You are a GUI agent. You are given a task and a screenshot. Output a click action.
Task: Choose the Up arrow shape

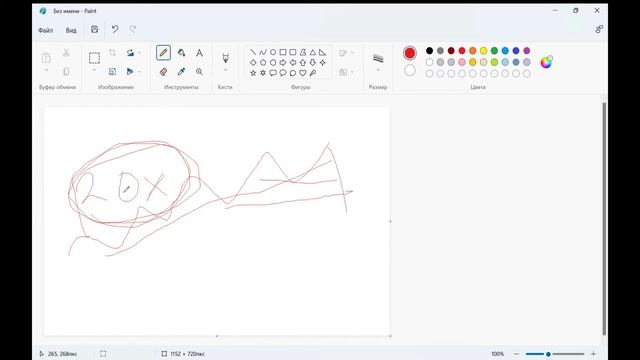pyautogui.click(x=303, y=62)
